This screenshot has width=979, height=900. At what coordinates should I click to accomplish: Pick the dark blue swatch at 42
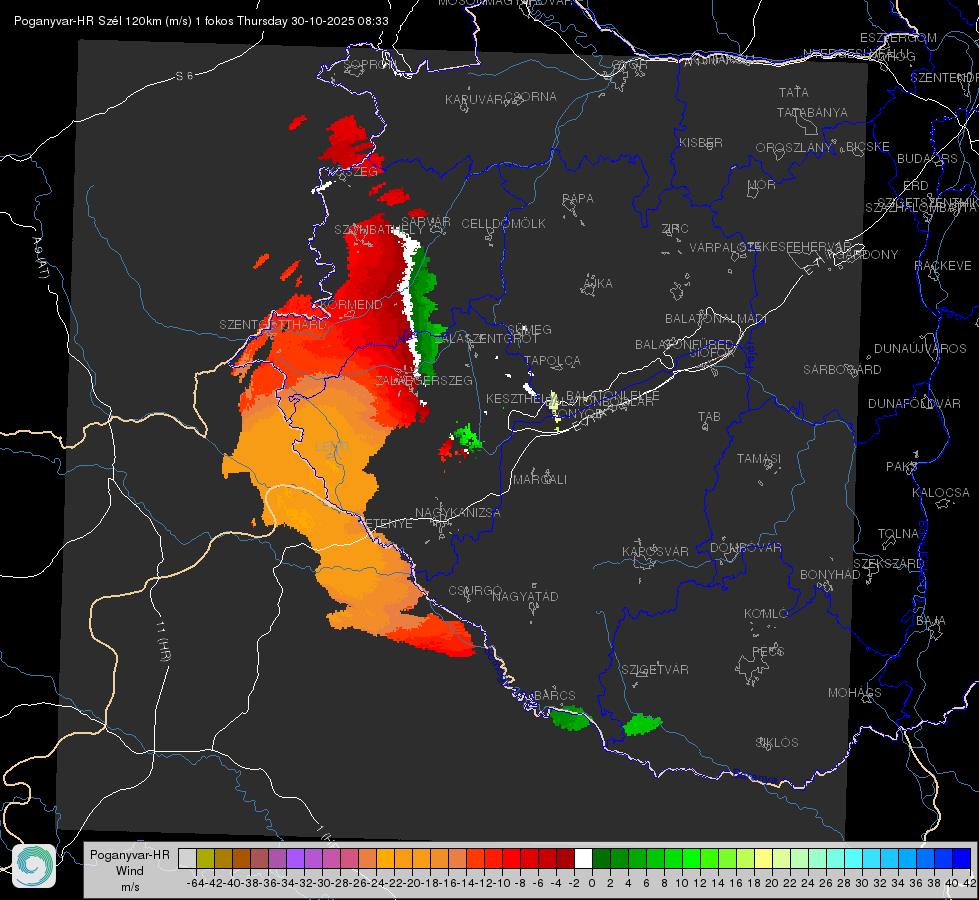click(x=962, y=858)
